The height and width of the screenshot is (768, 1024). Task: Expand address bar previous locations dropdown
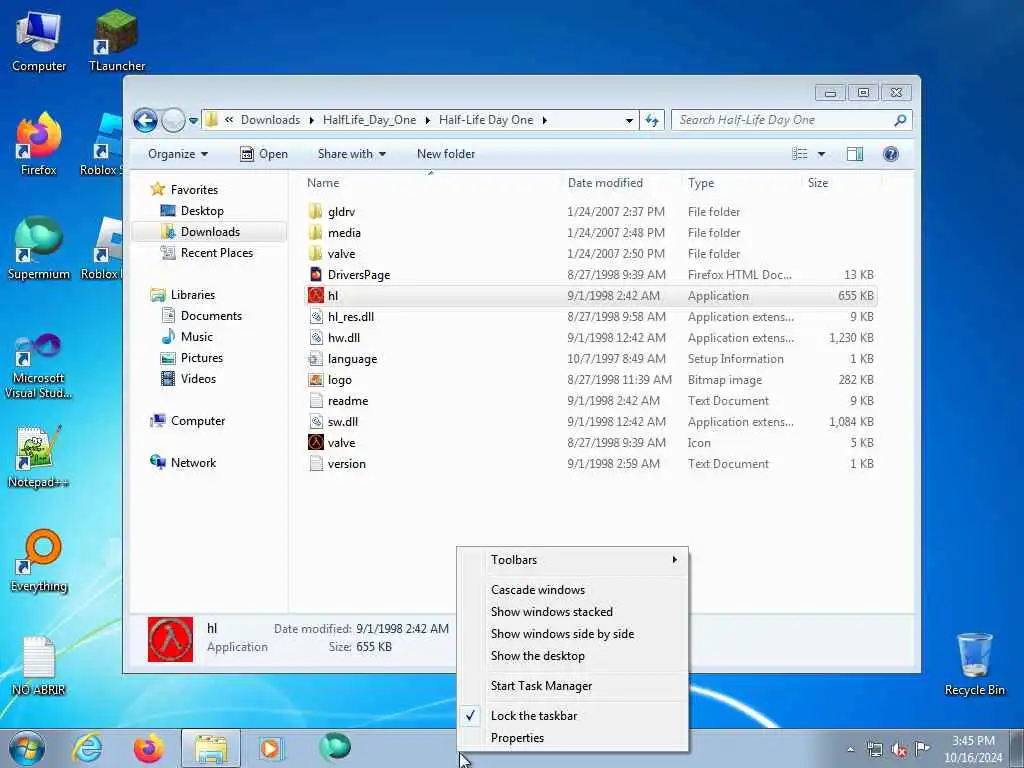(629, 121)
